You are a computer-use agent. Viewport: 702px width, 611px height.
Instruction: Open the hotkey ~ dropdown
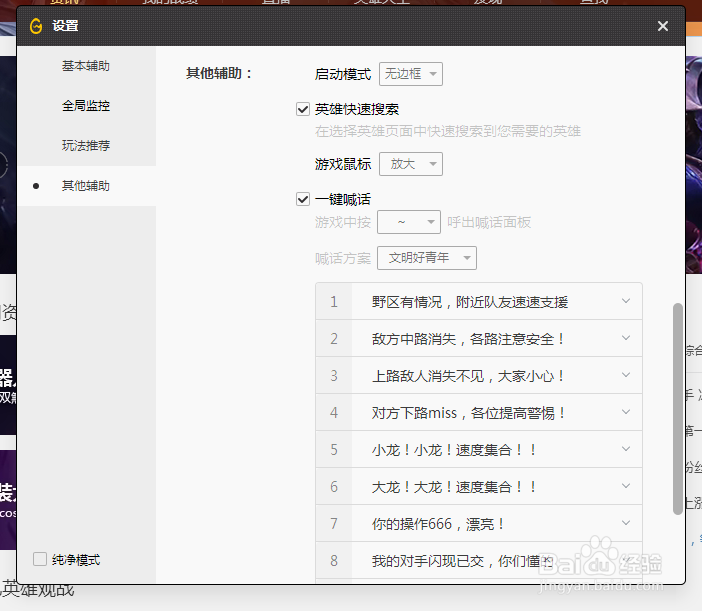click(409, 222)
